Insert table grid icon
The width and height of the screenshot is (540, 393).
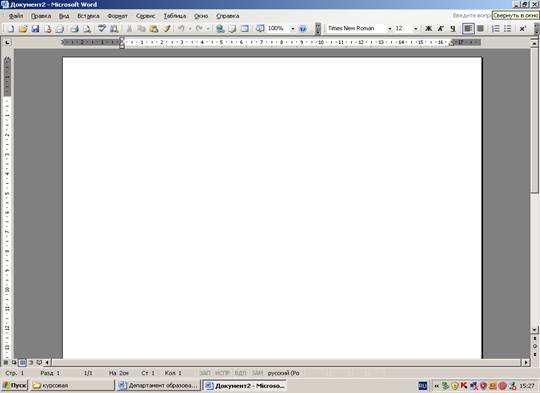point(245,29)
